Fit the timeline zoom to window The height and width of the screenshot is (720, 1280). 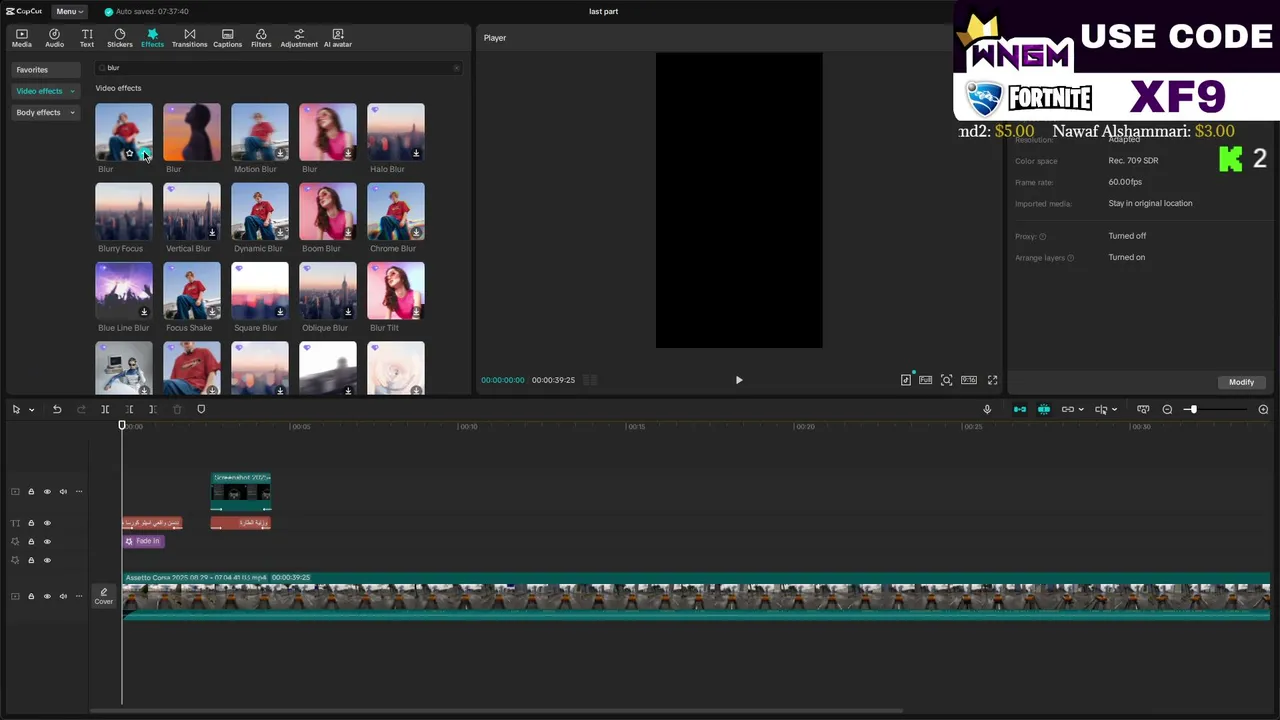(1143, 409)
